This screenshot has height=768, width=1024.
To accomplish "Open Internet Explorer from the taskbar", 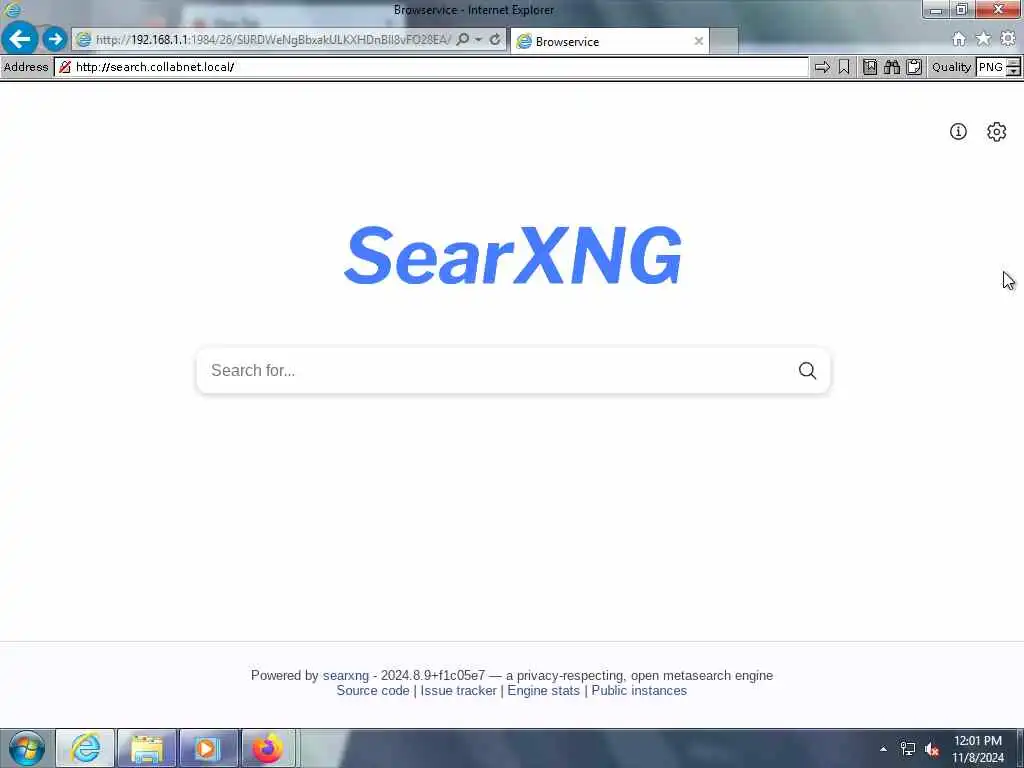I will tap(85, 748).
